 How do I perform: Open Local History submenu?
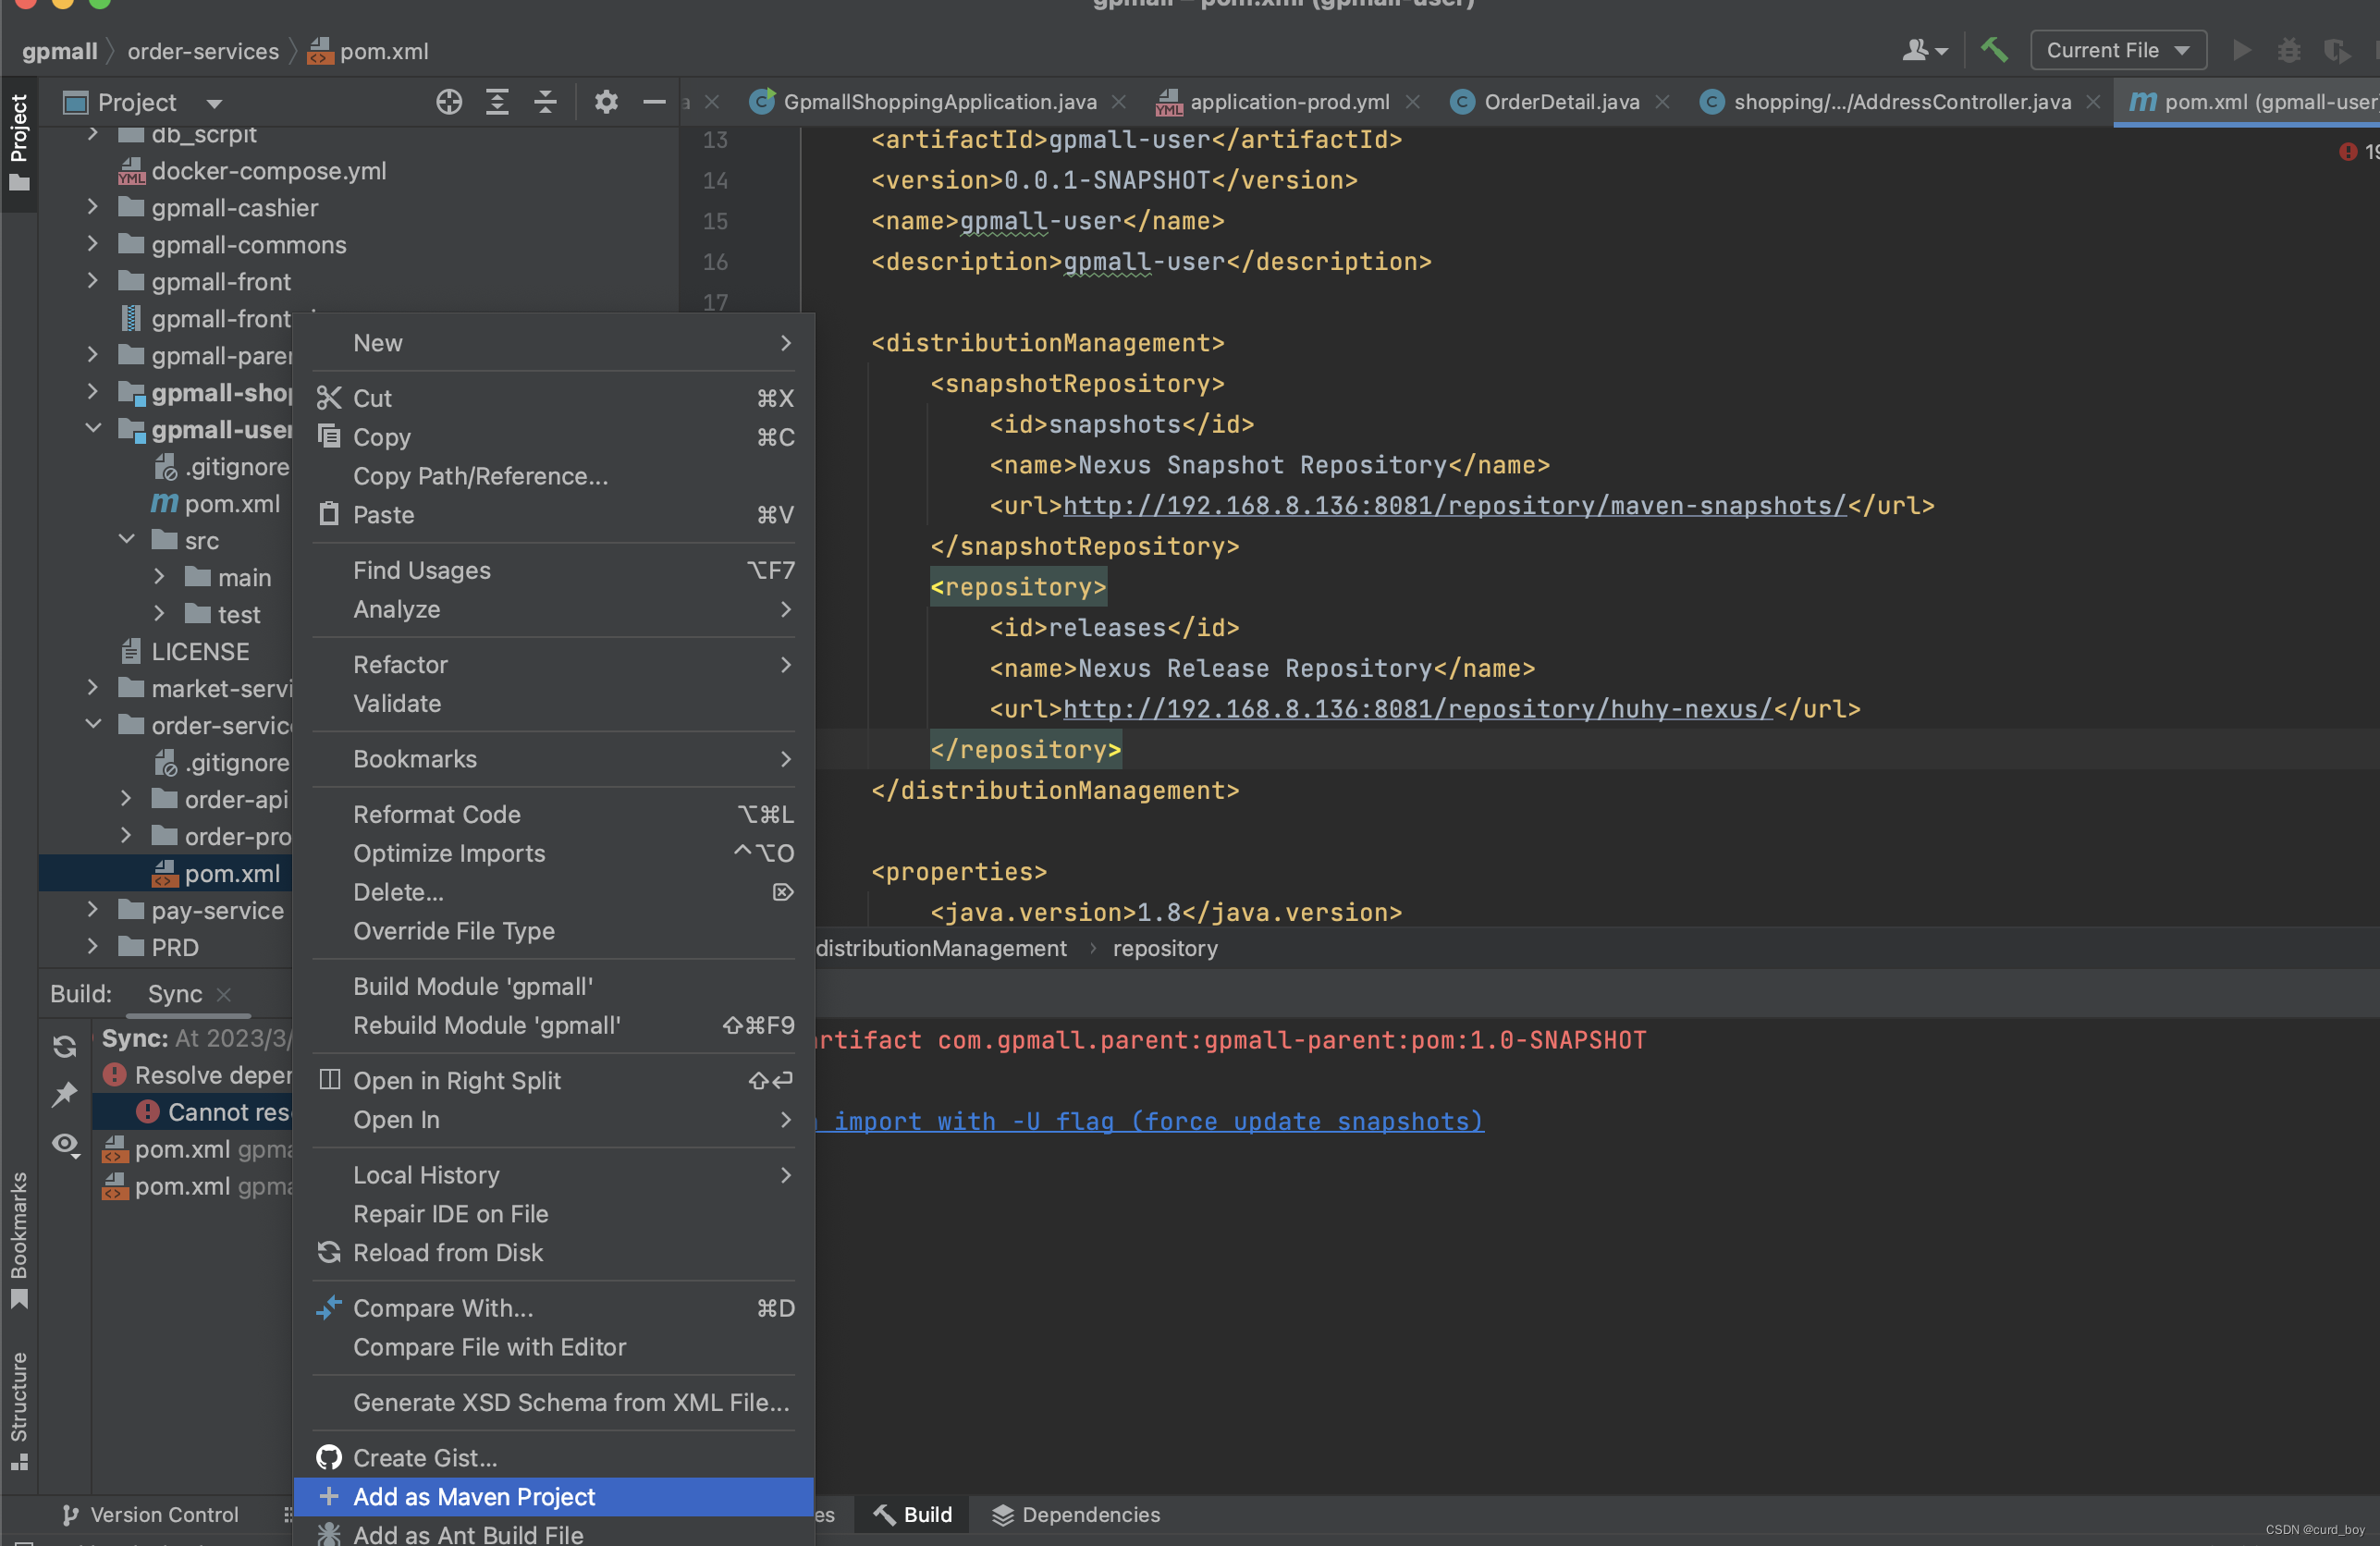(x=554, y=1175)
